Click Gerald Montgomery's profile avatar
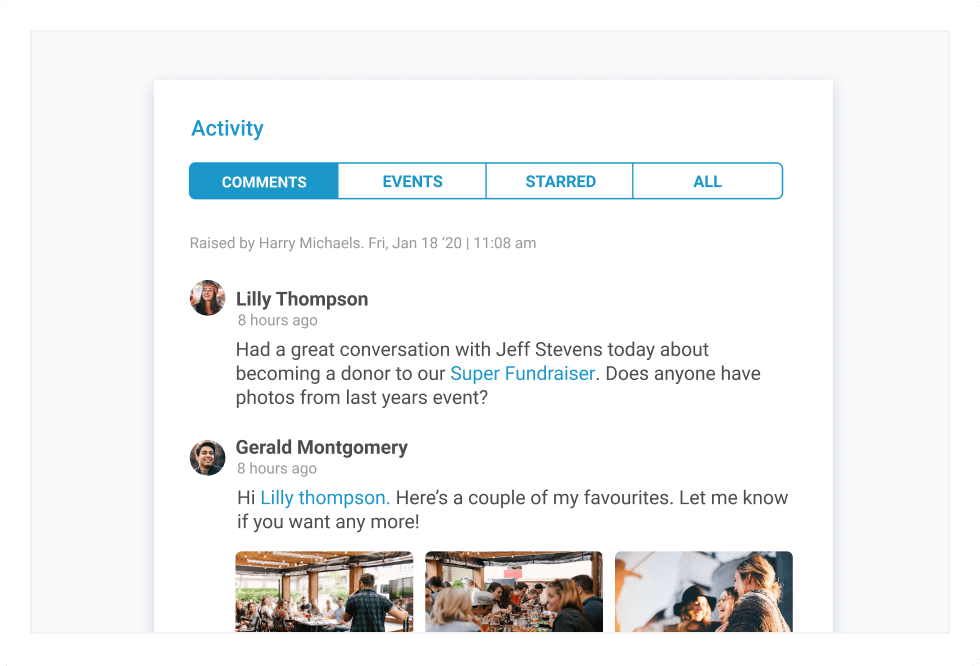This screenshot has width=980, height=666. (x=208, y=458)
